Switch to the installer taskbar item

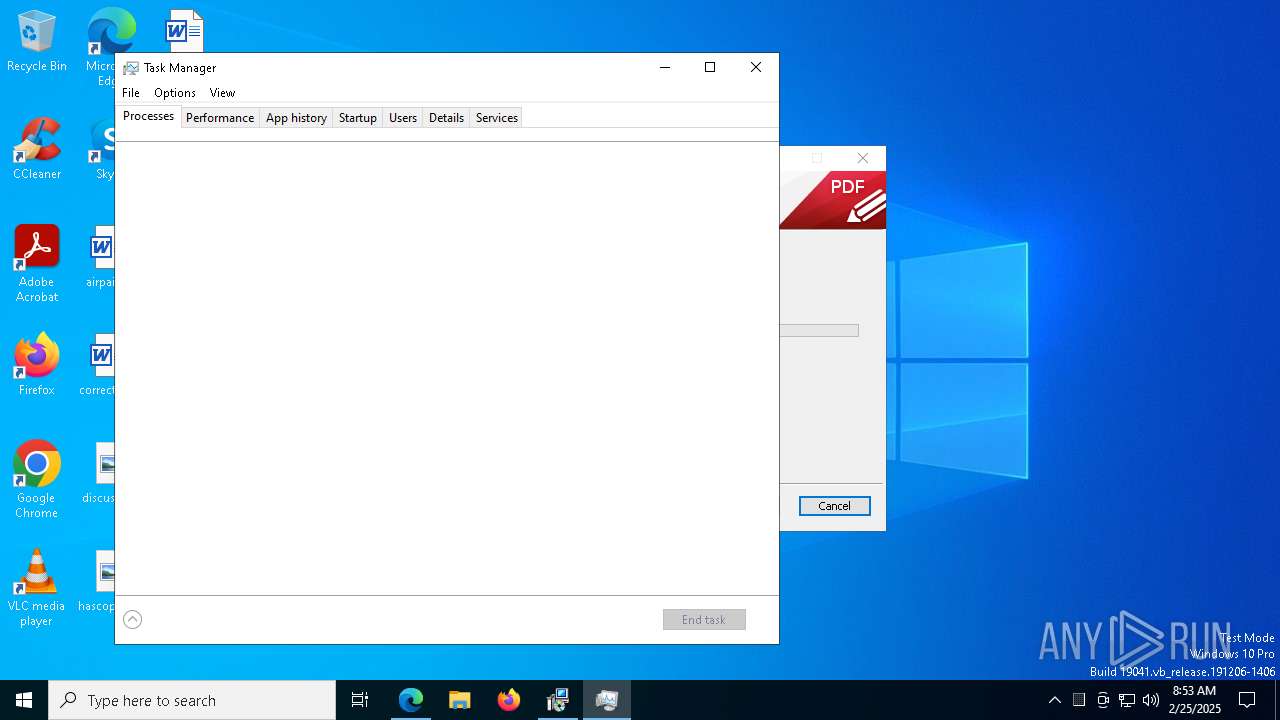click(x=558, y=700)
